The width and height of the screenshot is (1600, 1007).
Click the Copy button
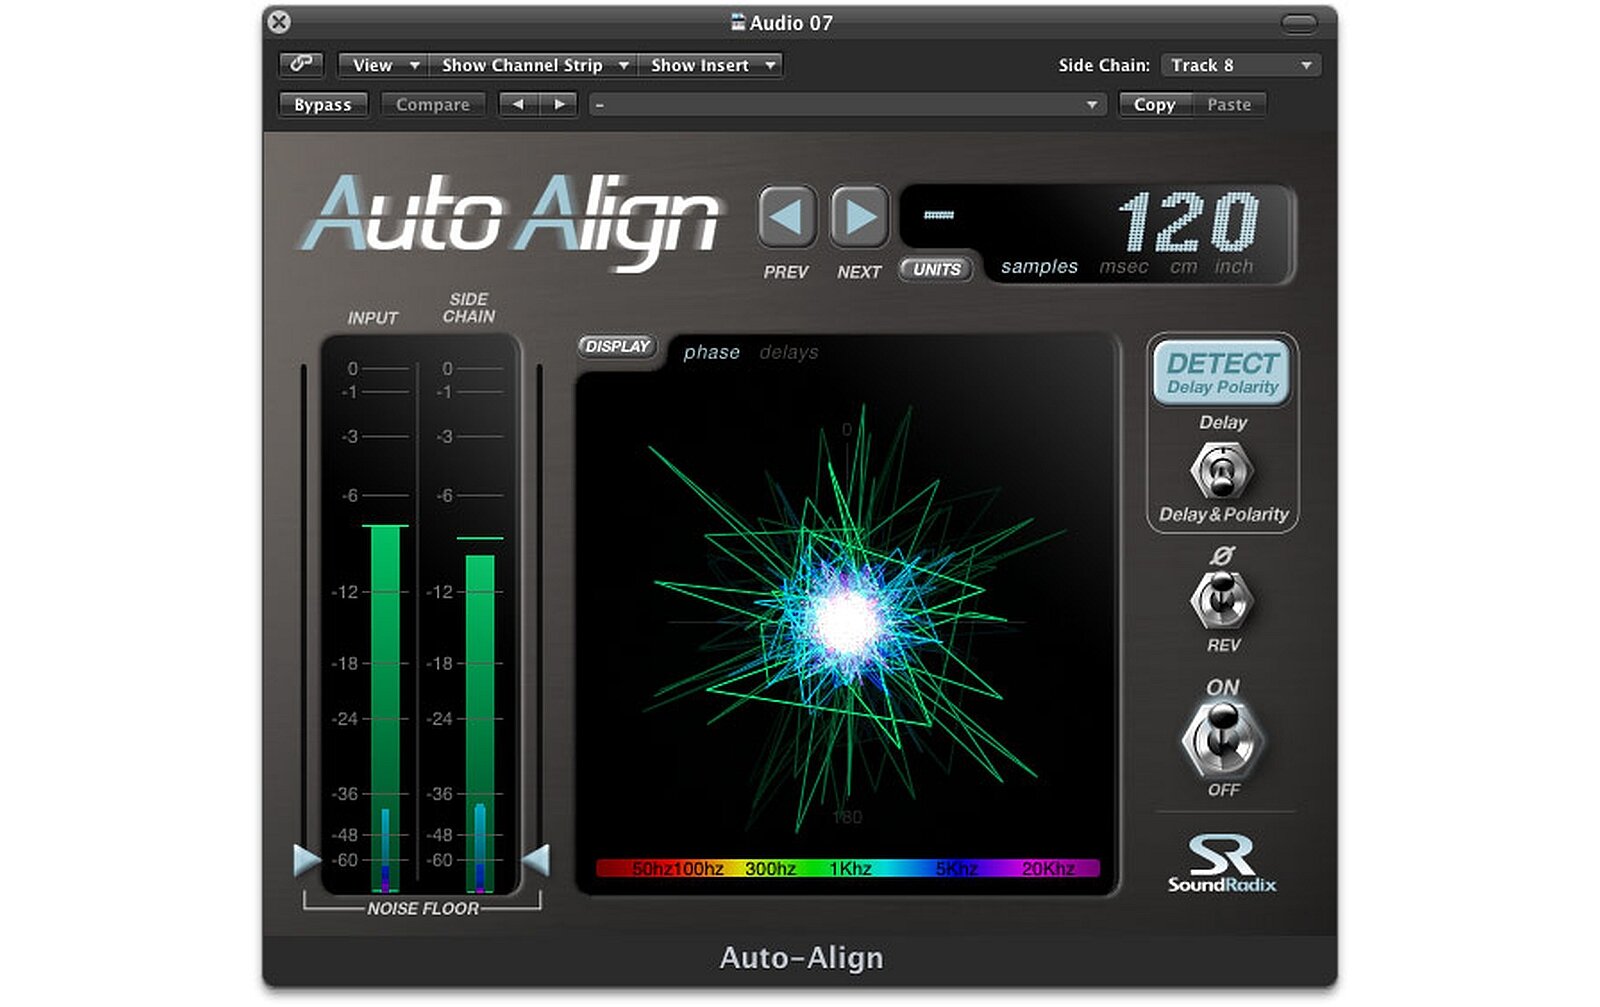point(1155,104)
